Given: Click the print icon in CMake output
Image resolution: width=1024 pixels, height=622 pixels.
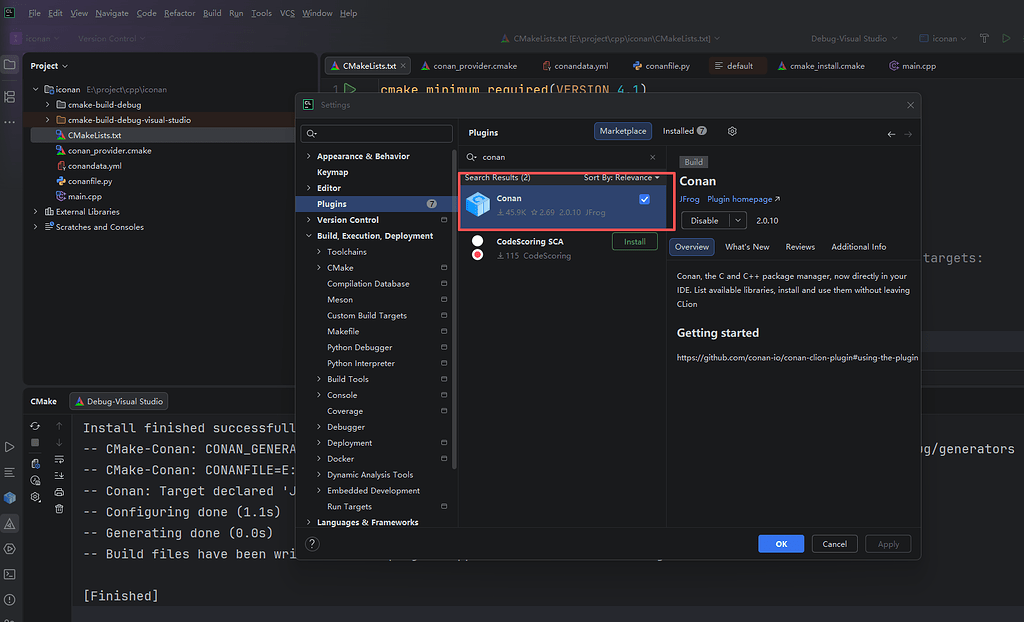Looking at the screenshot, I should (59, 492).
